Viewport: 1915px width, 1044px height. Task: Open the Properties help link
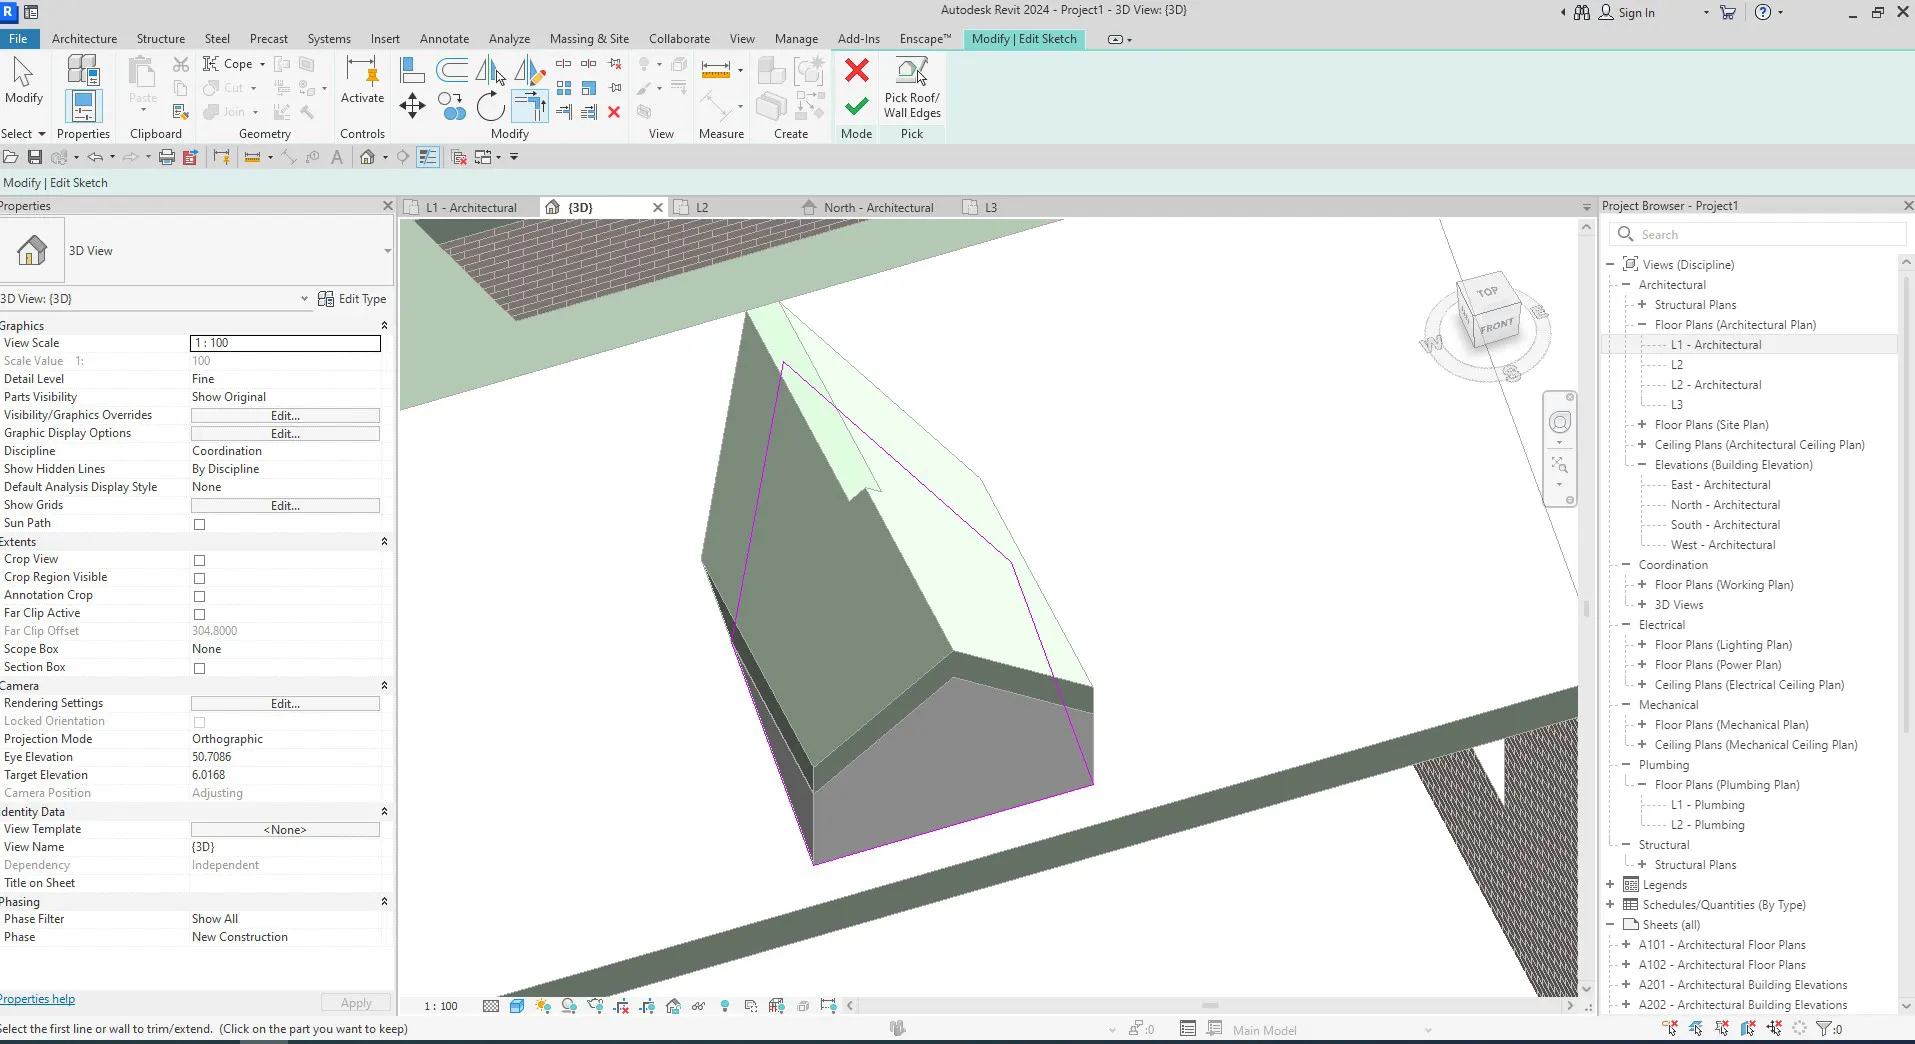coord(37,999)
